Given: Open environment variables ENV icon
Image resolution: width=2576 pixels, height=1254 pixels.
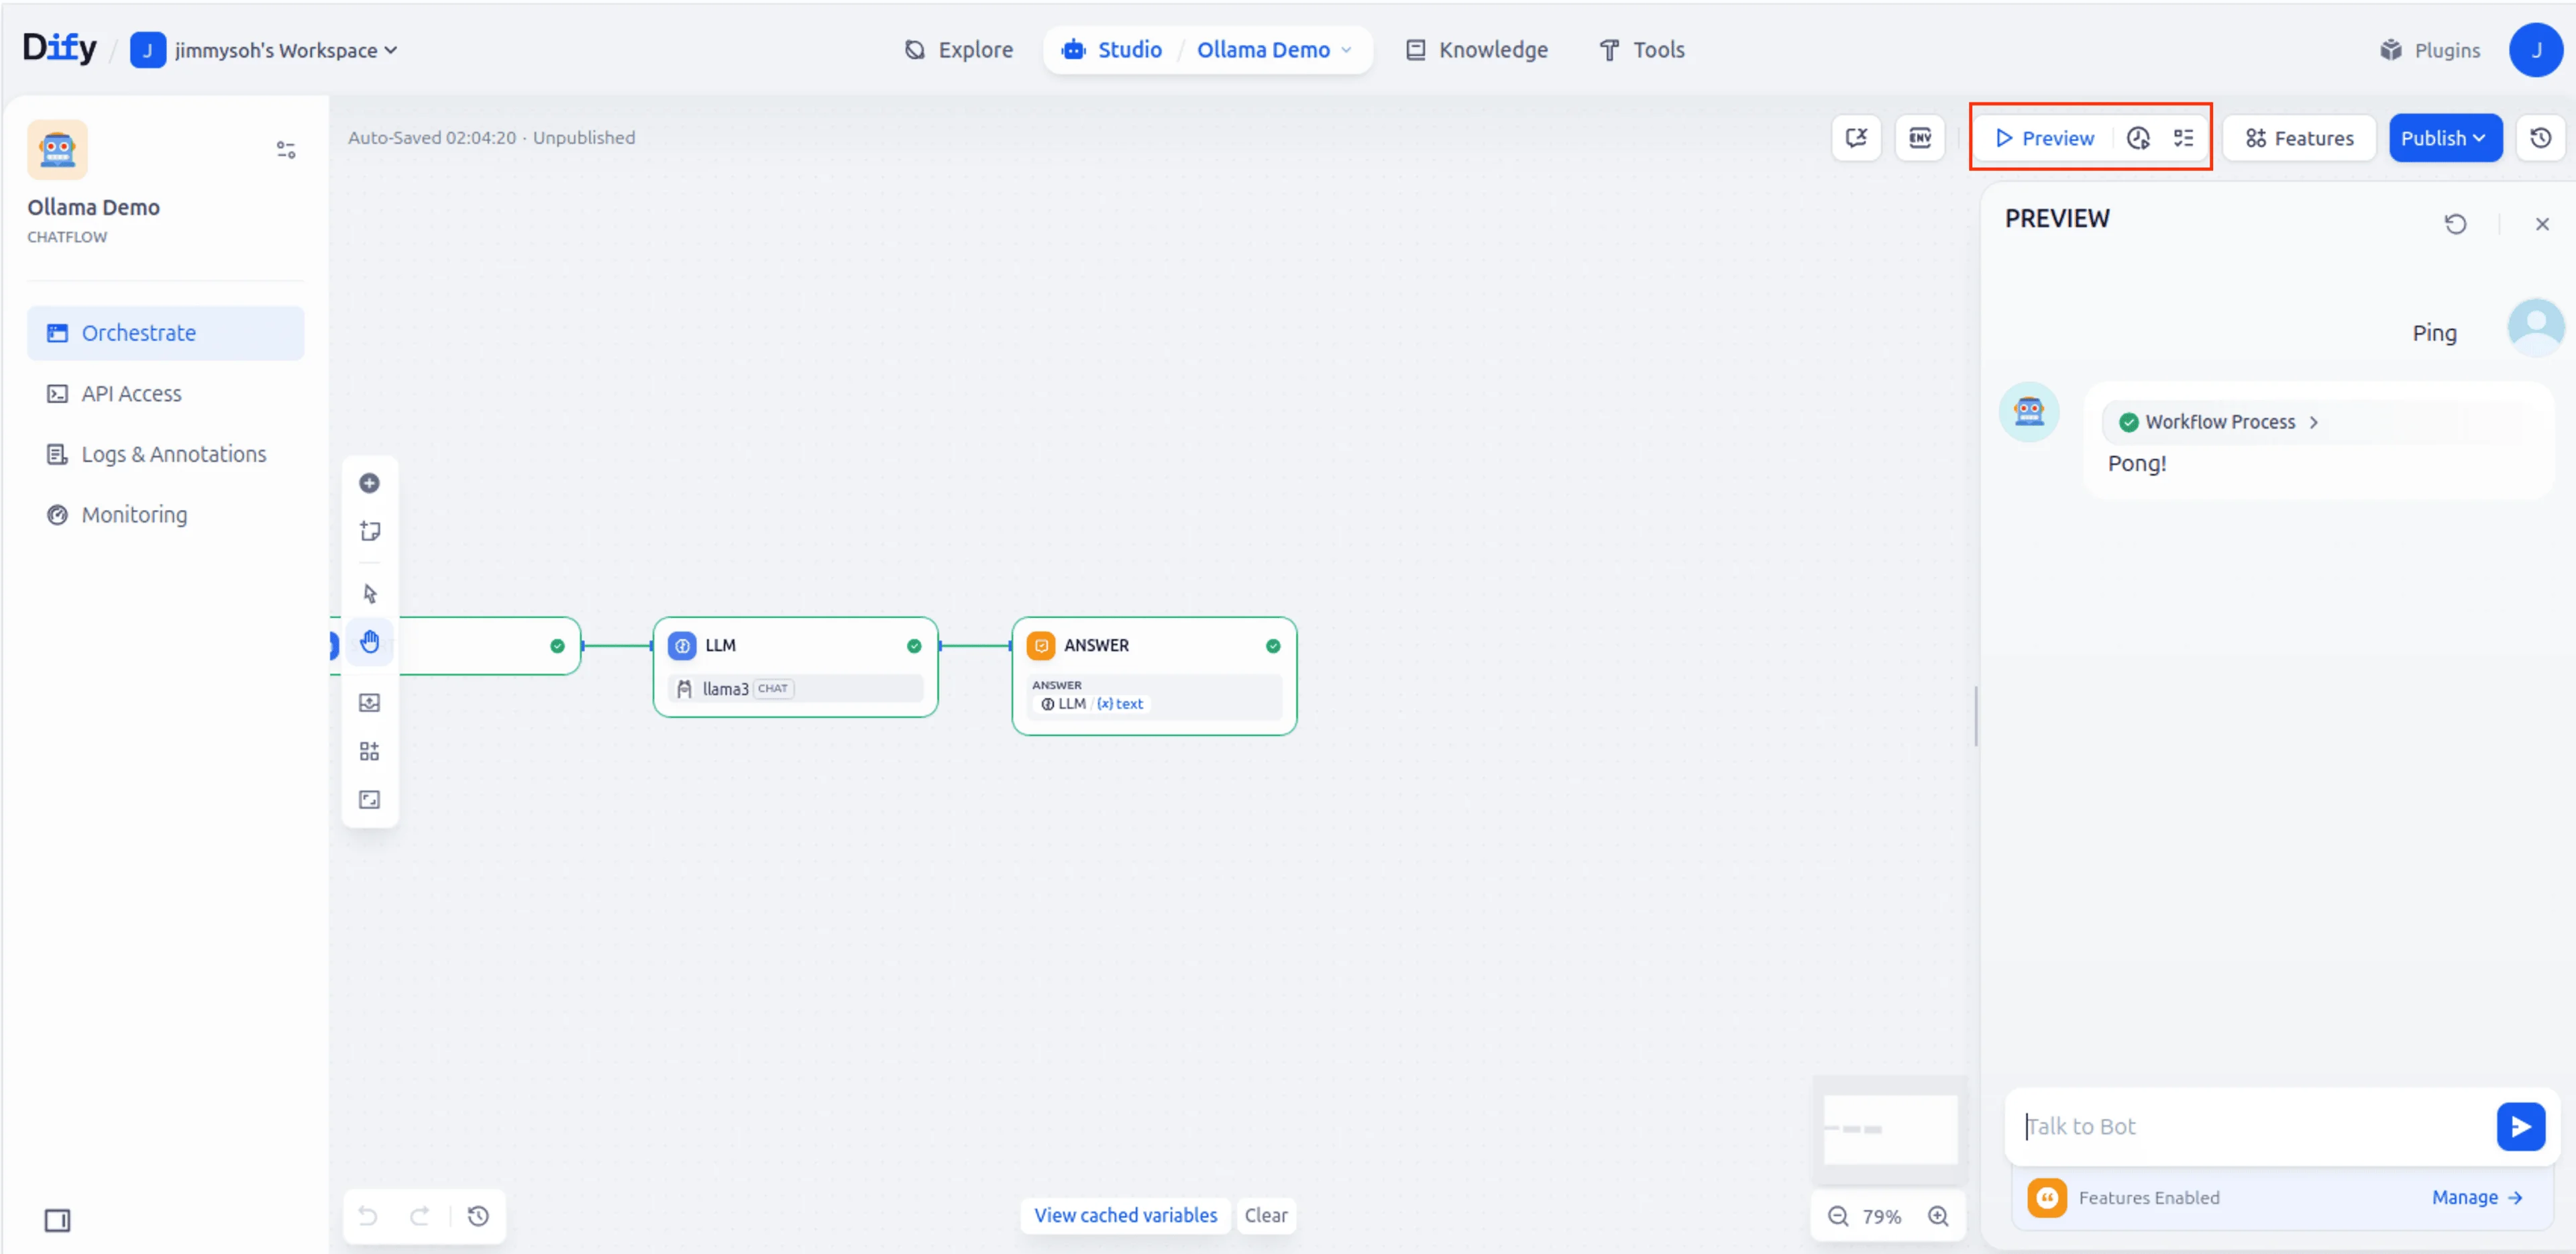Looking at the screenshot, I should (1920, 138).
